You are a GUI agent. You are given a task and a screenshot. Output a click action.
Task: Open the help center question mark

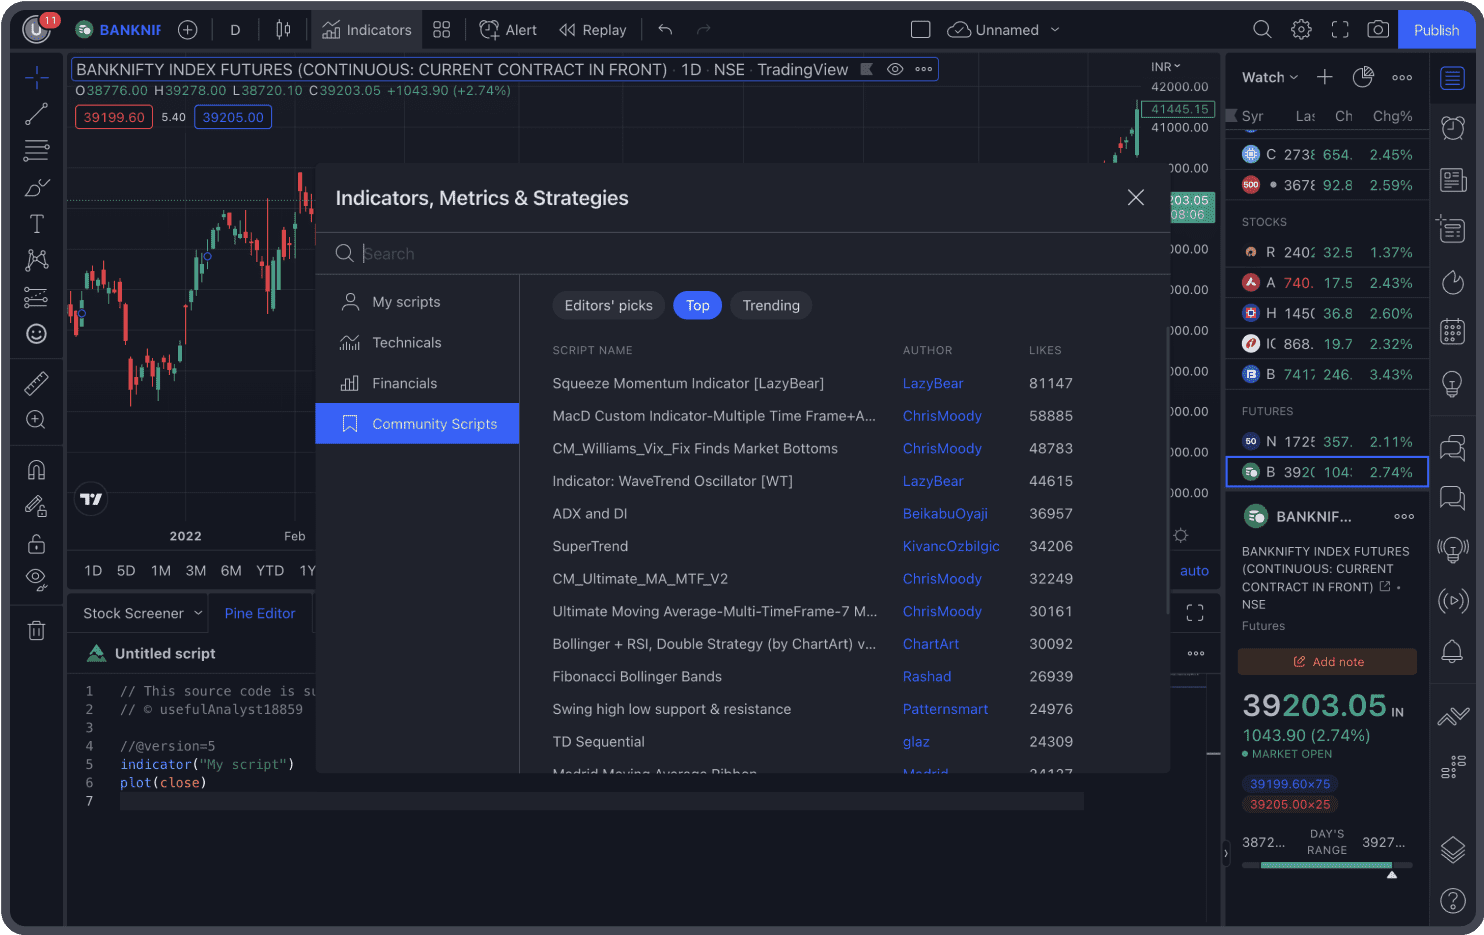[1453, 901]
